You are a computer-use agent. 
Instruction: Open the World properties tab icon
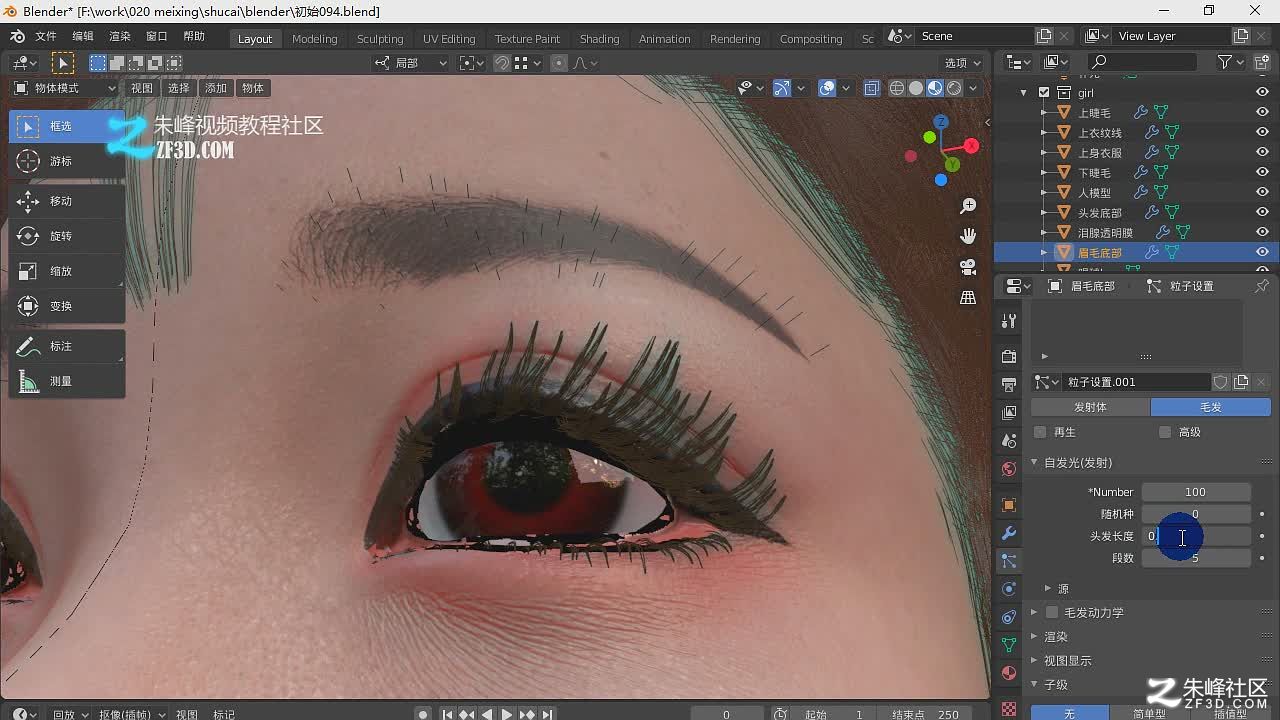coord(1009,469)
